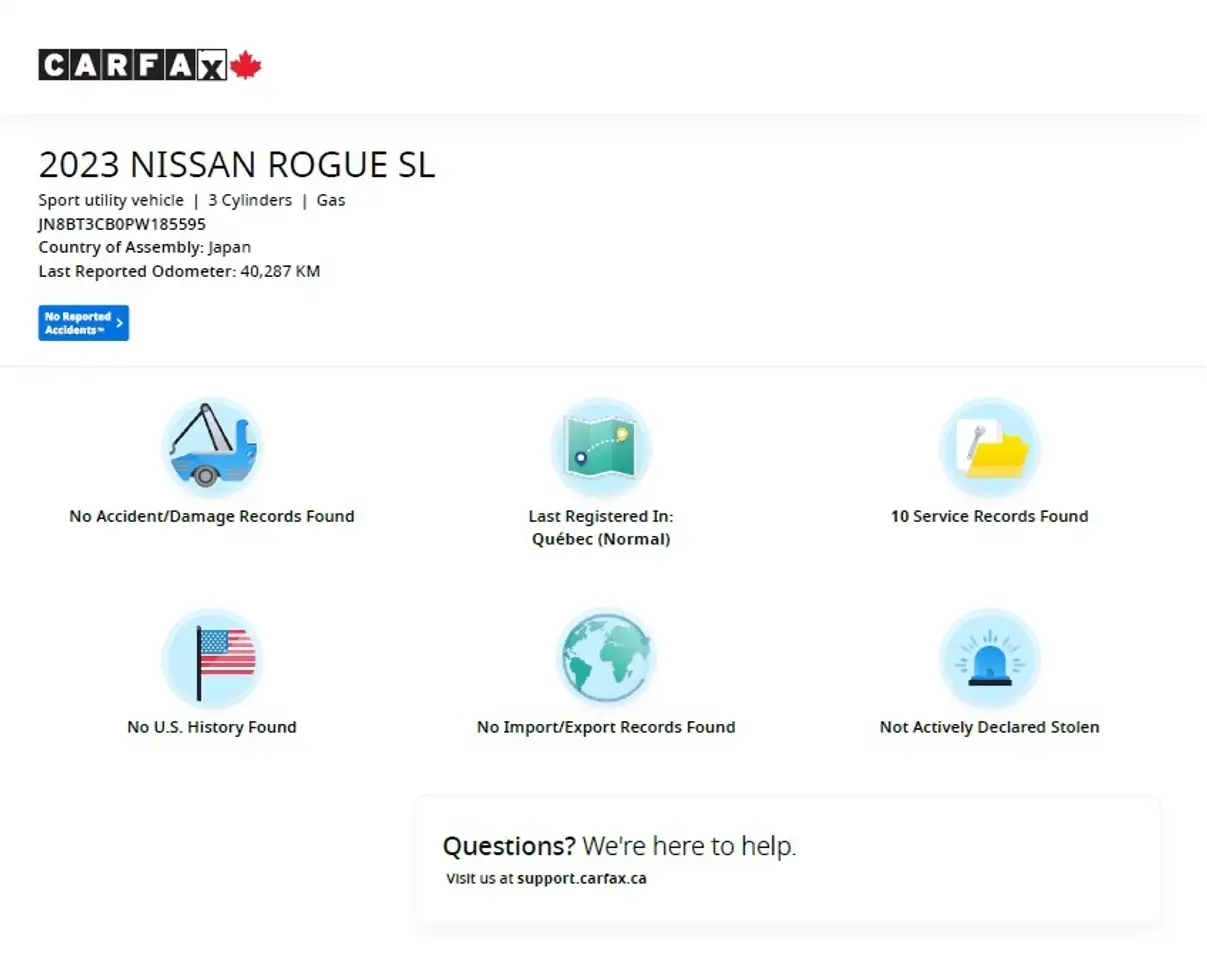Click the CARFAX Canada logo
Viewport: 1207px width, 960px height.
[x=150, y=65]
